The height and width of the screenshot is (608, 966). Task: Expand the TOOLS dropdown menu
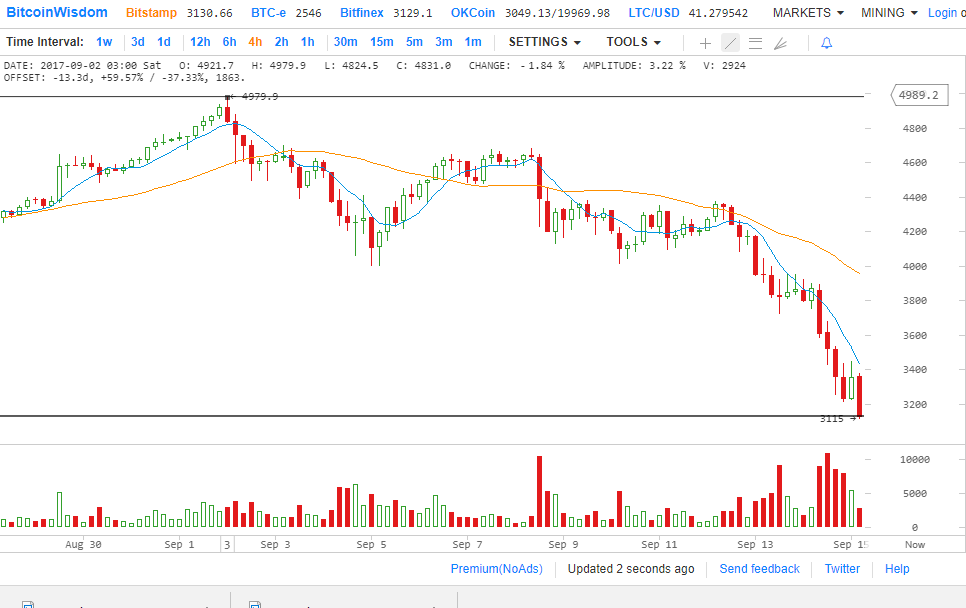click(633, 42)
